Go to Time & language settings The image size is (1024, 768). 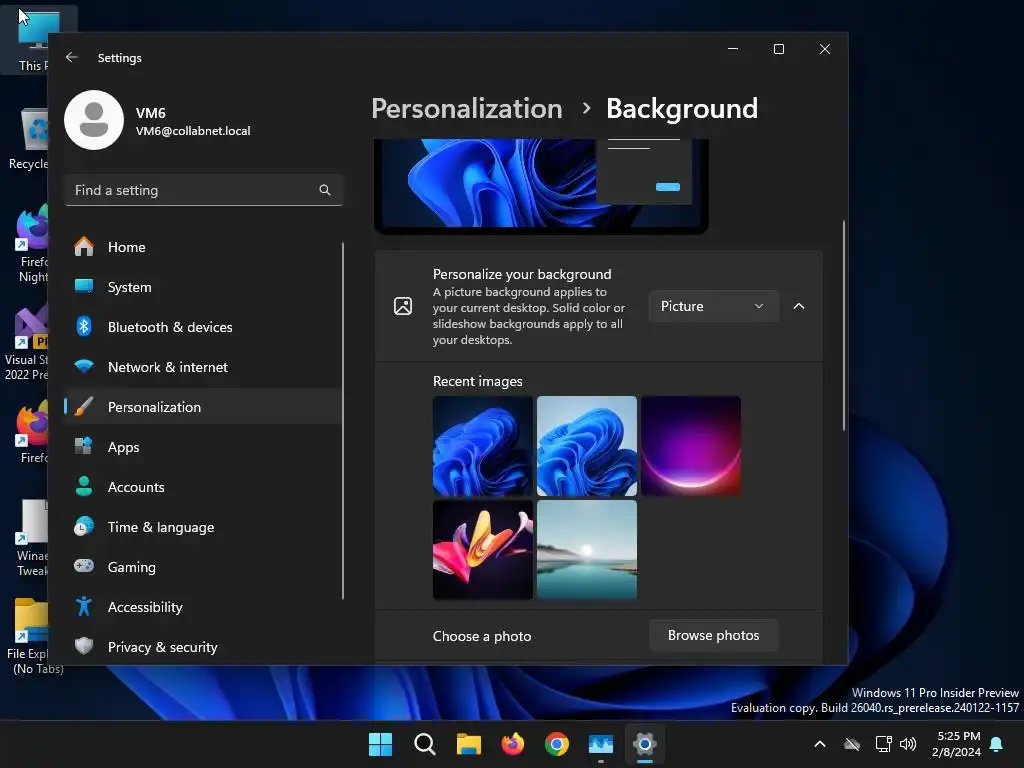[202, 526]
